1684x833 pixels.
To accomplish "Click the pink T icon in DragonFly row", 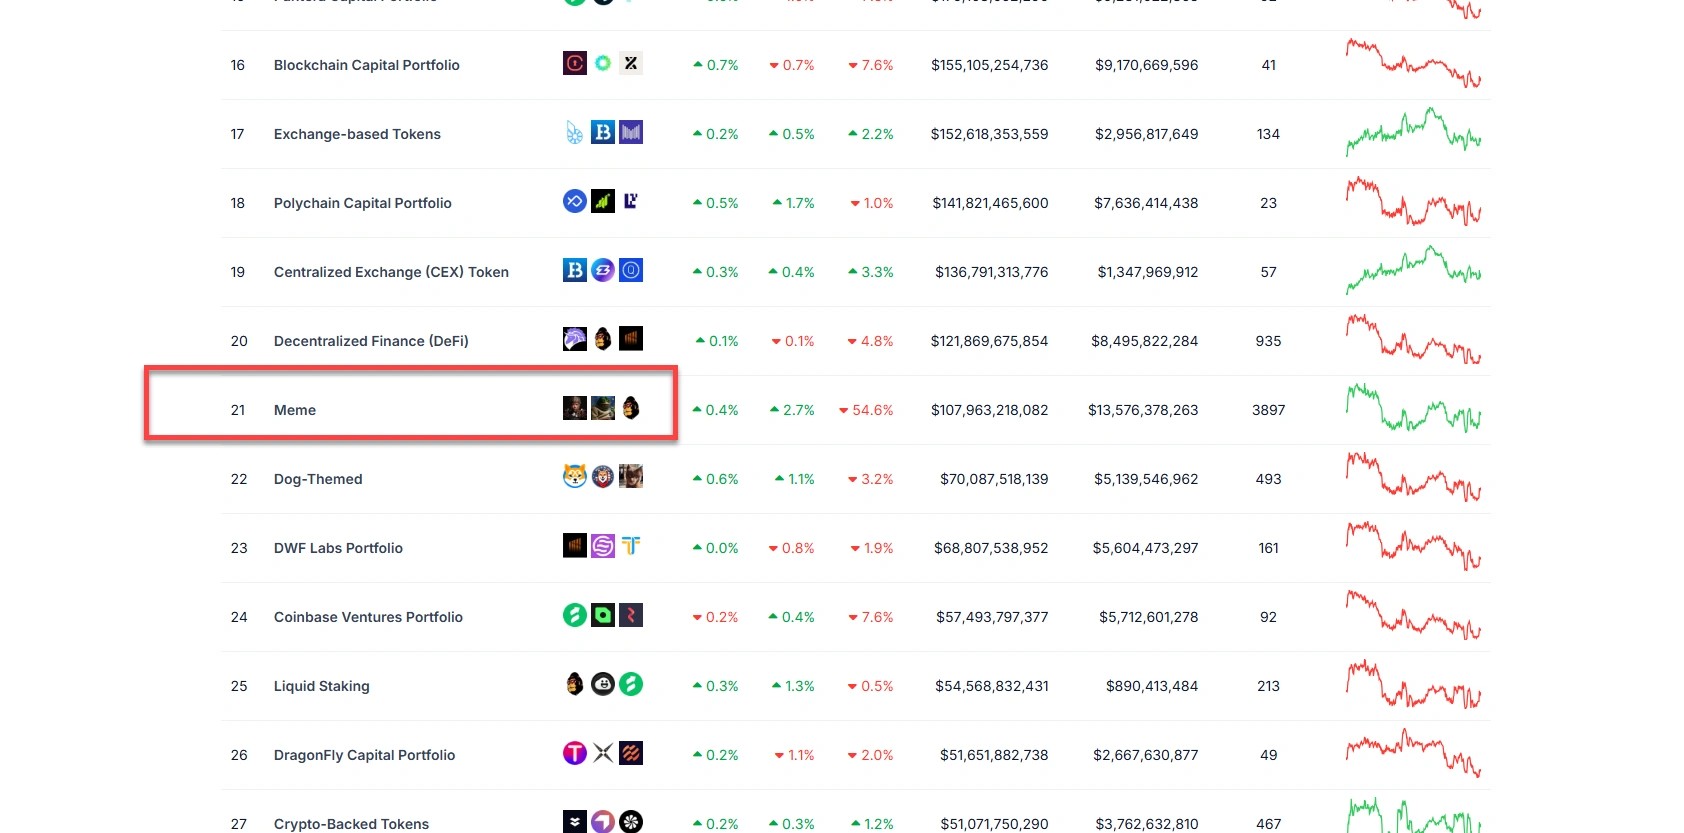I will (575, 753).
